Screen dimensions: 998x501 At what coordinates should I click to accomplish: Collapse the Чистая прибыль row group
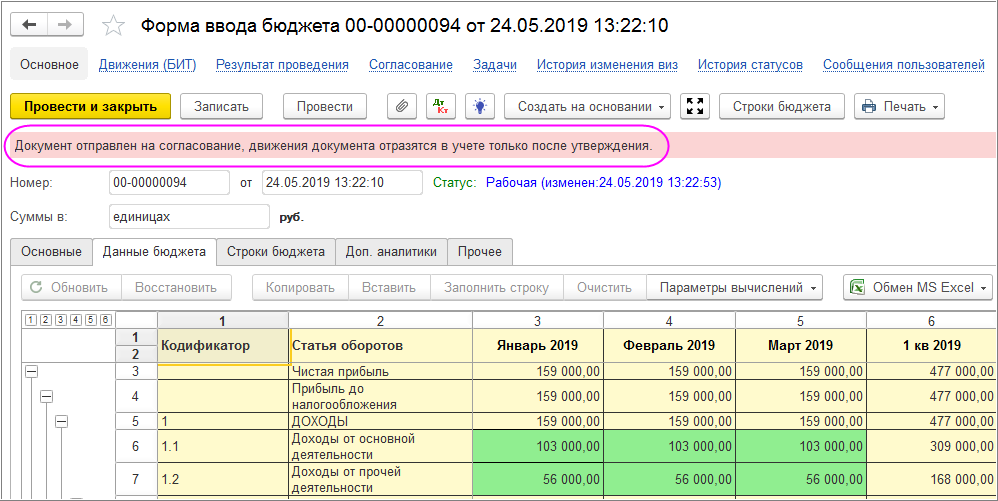tap(30, 372)
